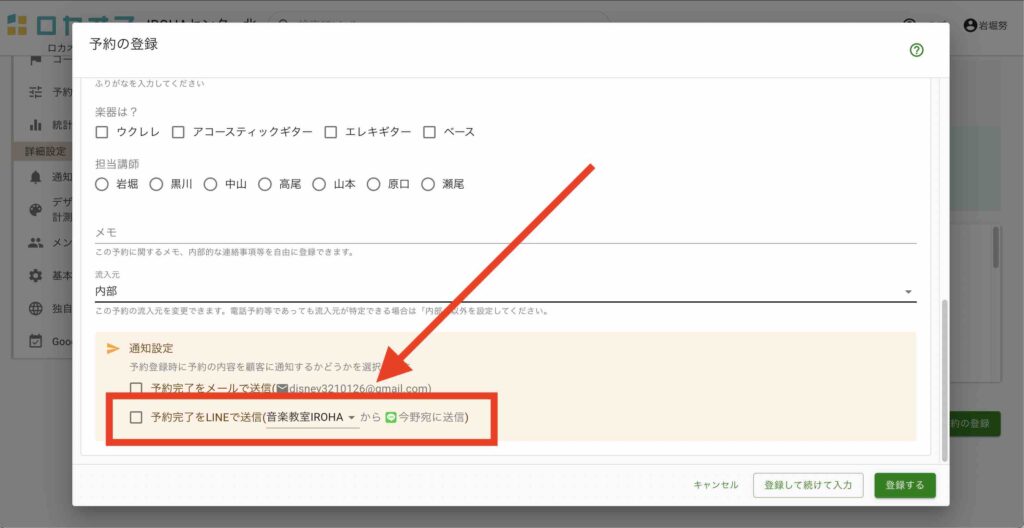Choose 山本 as the assigned instructor
Viewport: 1024px width, 528px height.
point(319,184)
